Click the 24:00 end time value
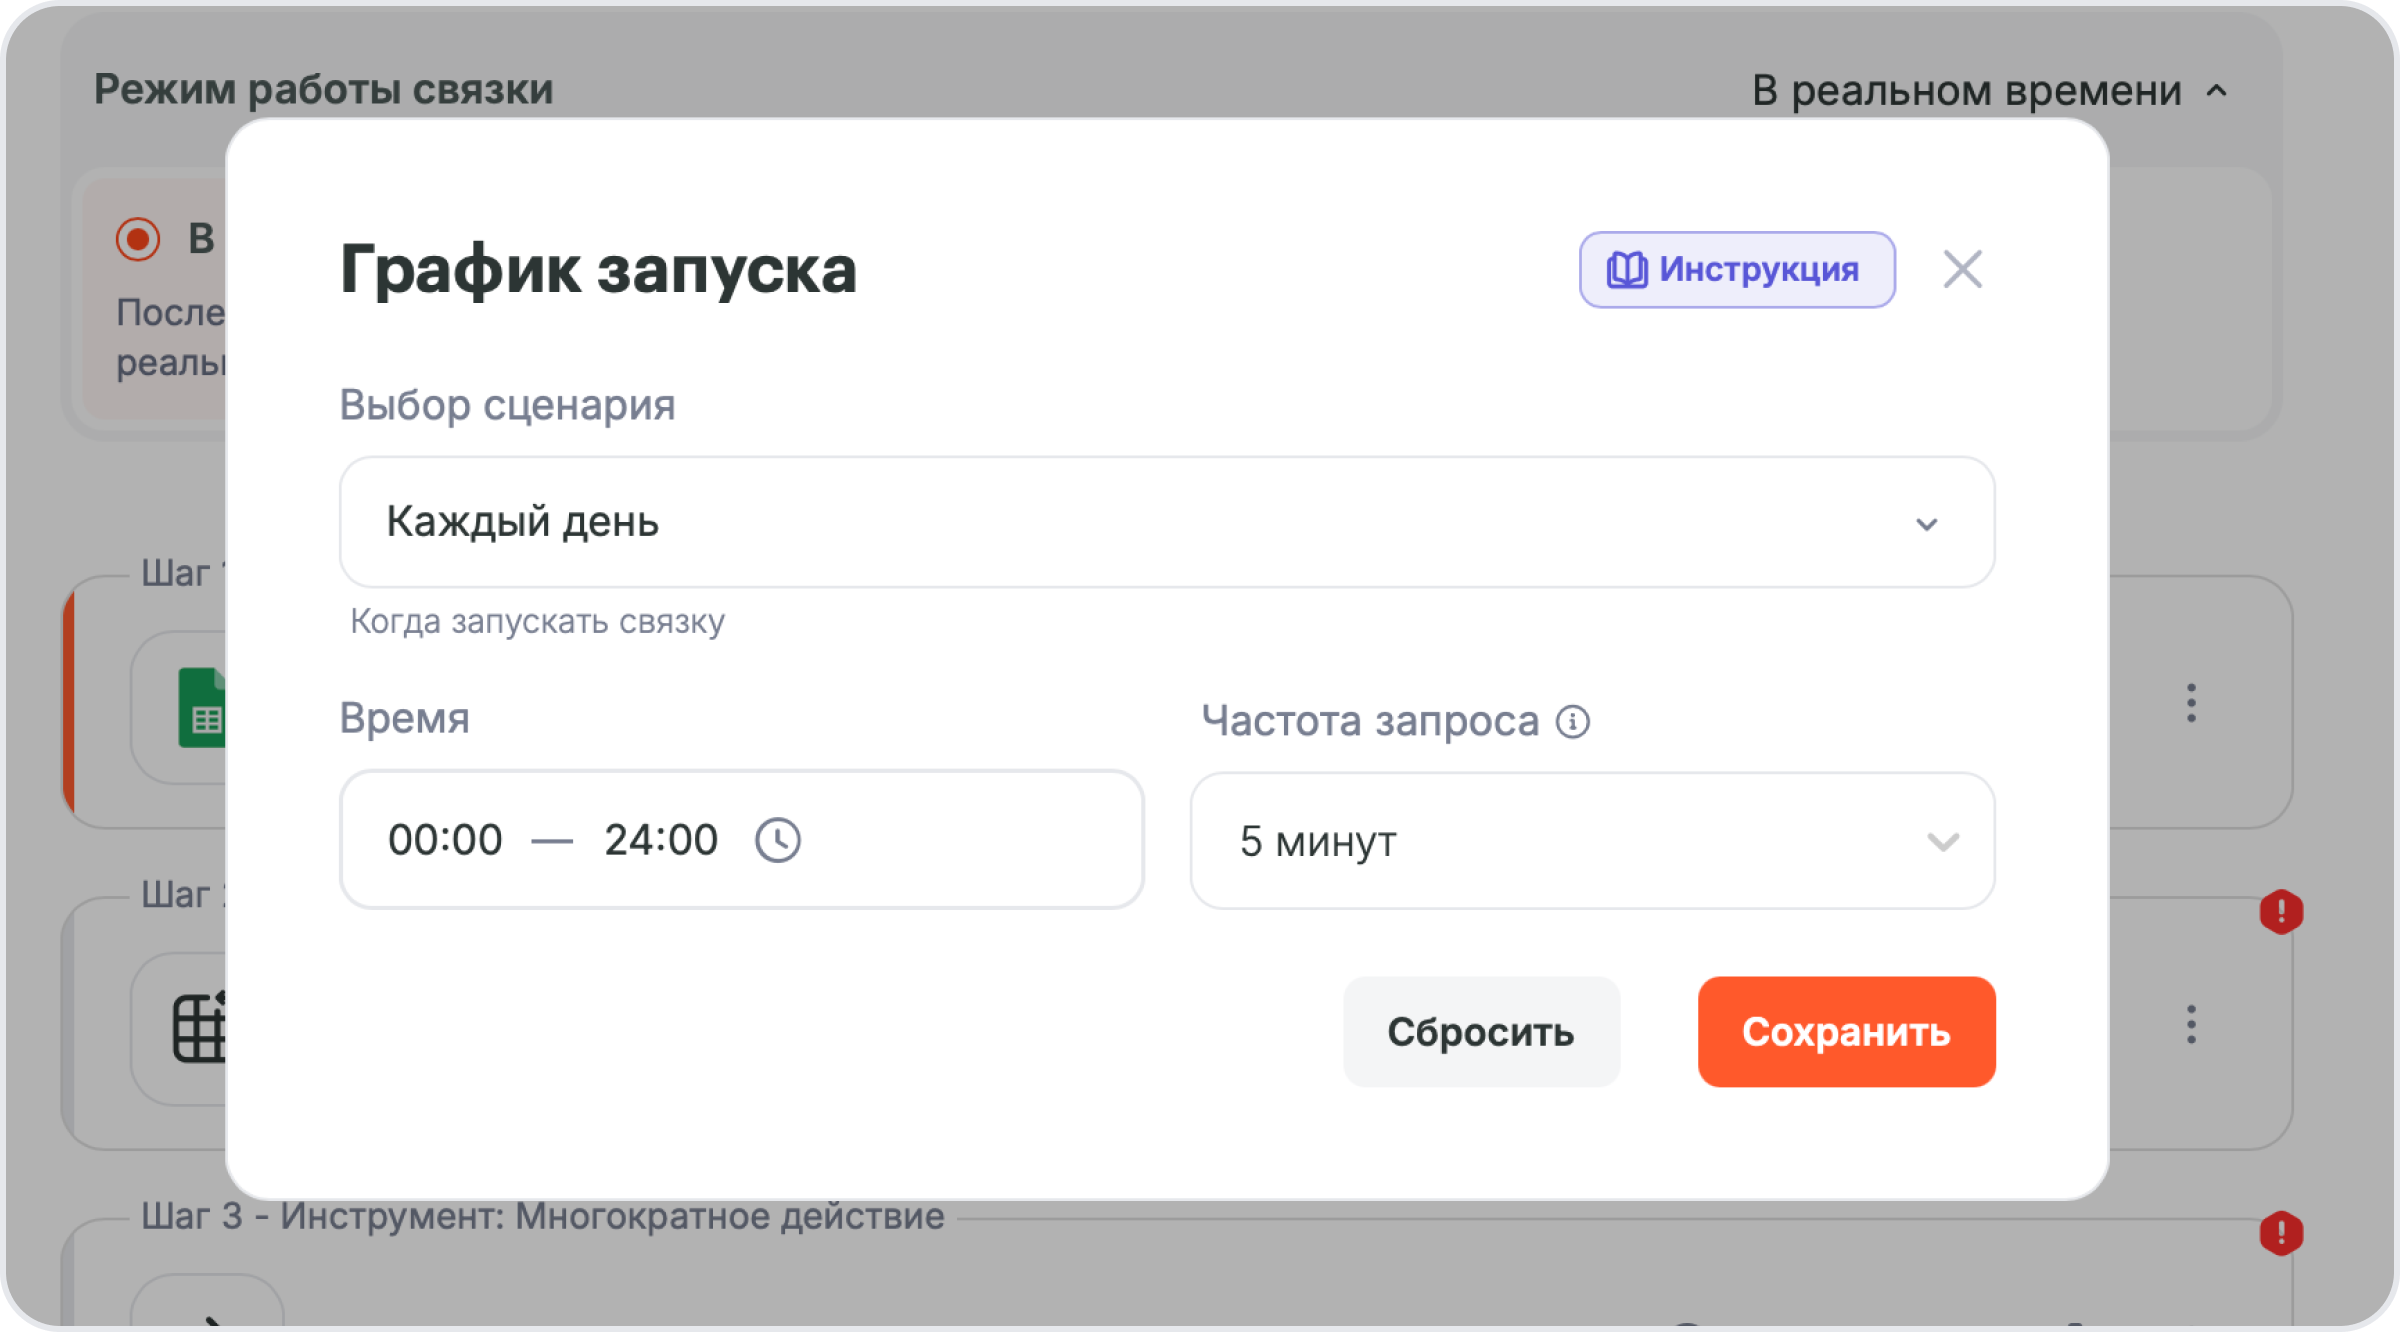This screenshot has width=2400, height=1332. [661, 840]
